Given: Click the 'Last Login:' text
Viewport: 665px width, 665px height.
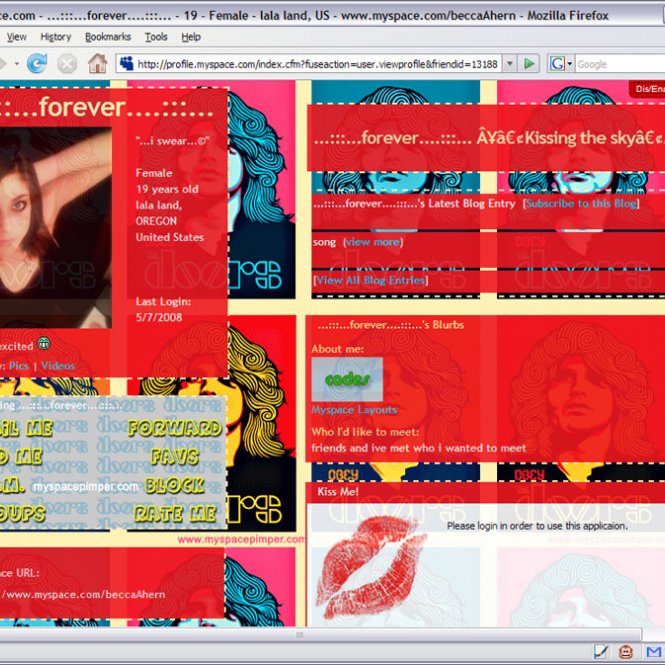Looking at the screenshot, I should tap(163, 302).
